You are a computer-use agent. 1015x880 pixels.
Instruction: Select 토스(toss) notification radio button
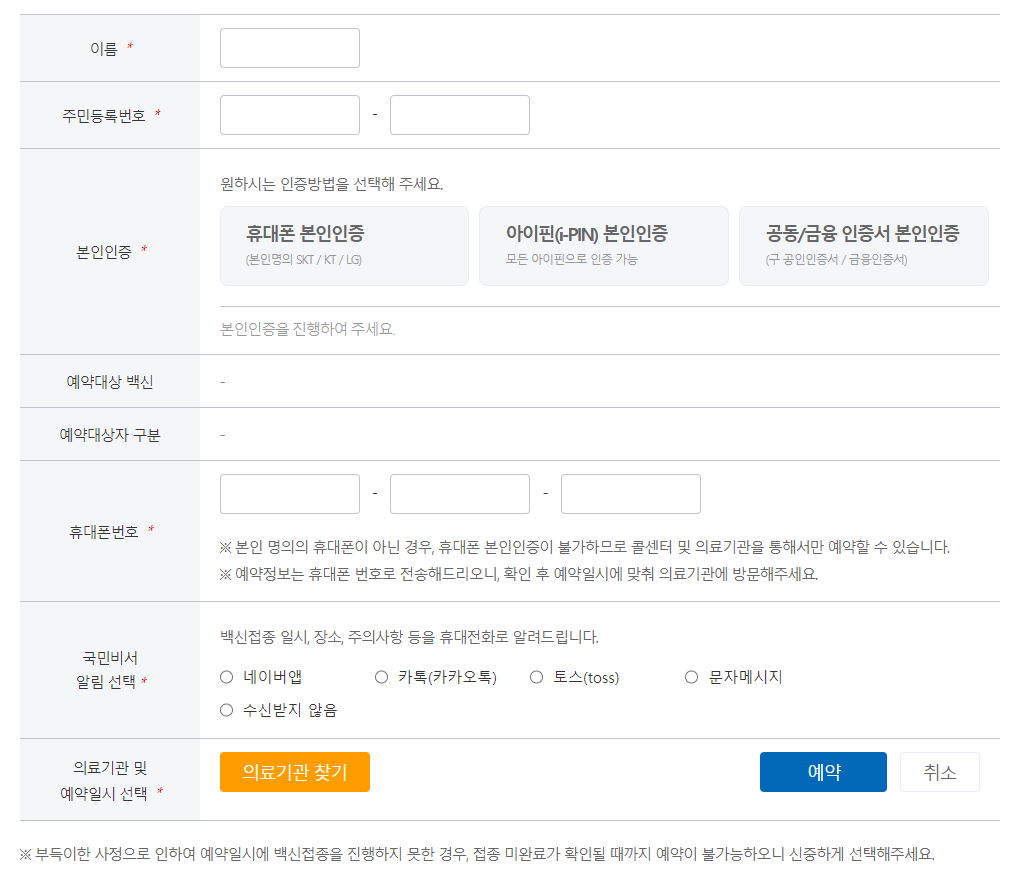(x=536, y=677)
